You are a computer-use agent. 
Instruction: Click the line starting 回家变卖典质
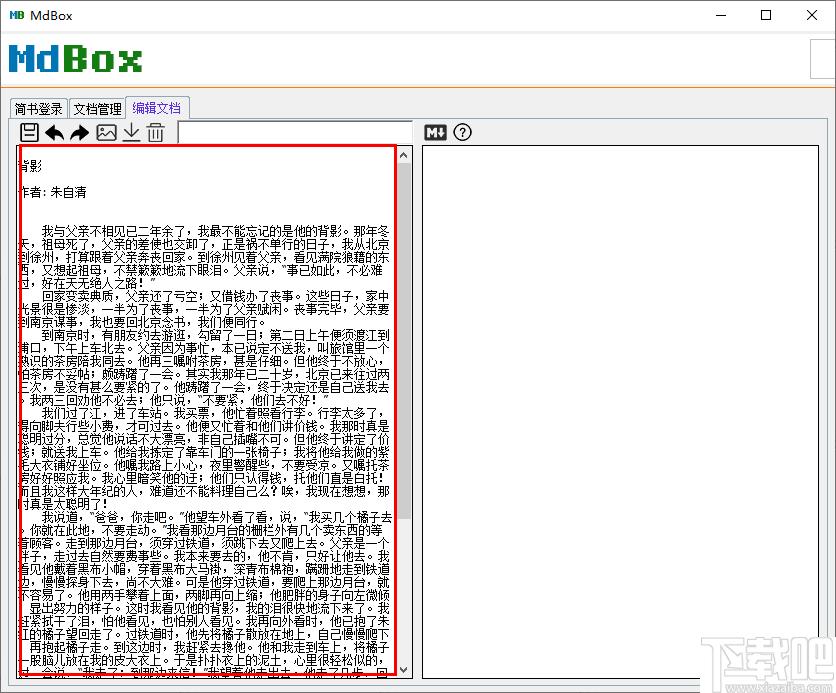(216, 296)
